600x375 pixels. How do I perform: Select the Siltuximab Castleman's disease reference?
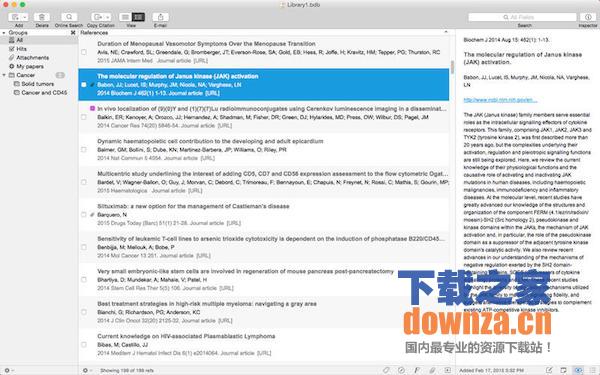point(264,215)
